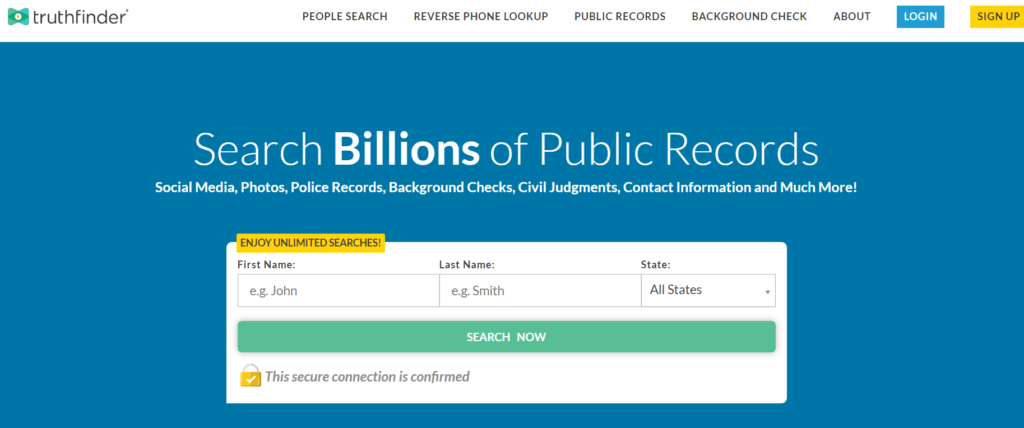1024x428 pixels.
Task: Click the 'Search Billions of Public Records' heading
Action: (x=506, y=150)
